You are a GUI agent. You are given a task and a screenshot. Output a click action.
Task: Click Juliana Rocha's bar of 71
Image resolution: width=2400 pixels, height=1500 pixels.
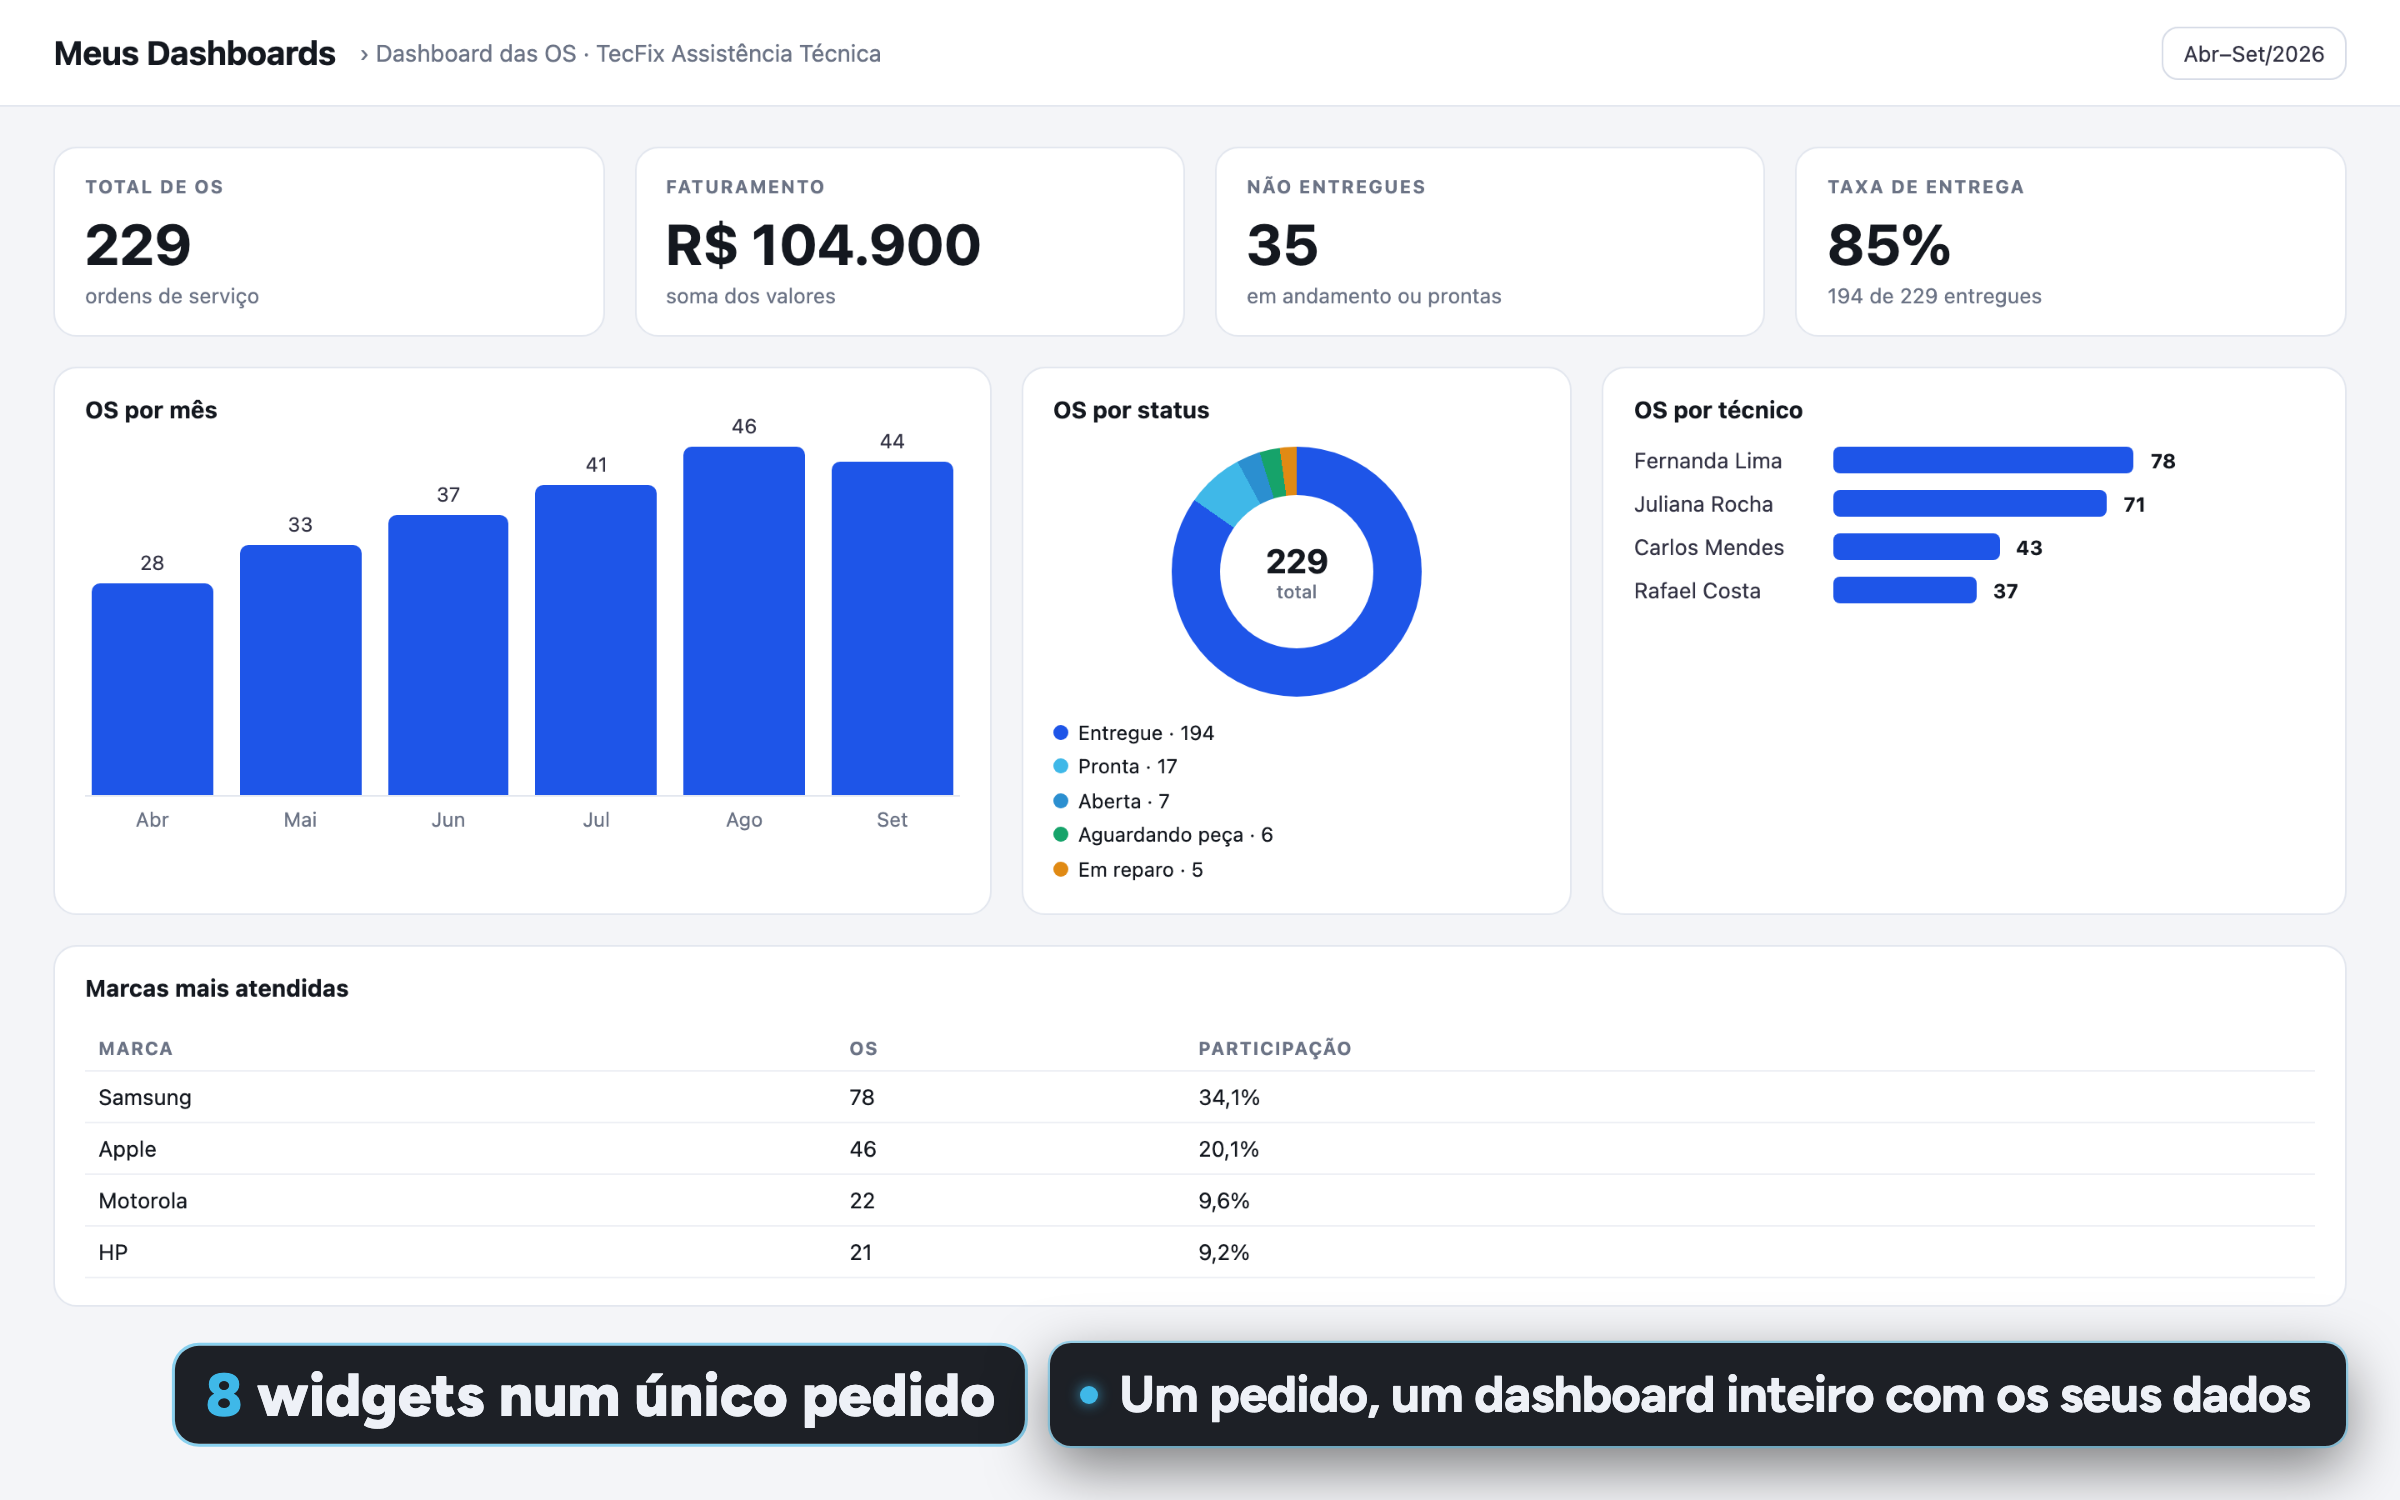coord(1970,504)
